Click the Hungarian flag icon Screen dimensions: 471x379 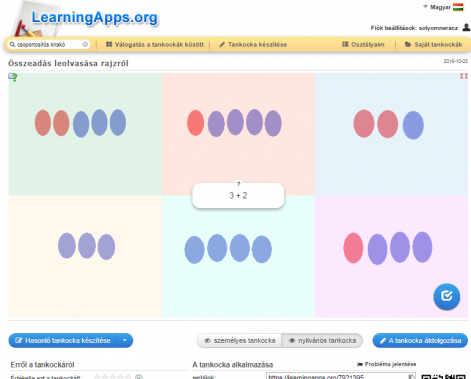click(458, 7)
